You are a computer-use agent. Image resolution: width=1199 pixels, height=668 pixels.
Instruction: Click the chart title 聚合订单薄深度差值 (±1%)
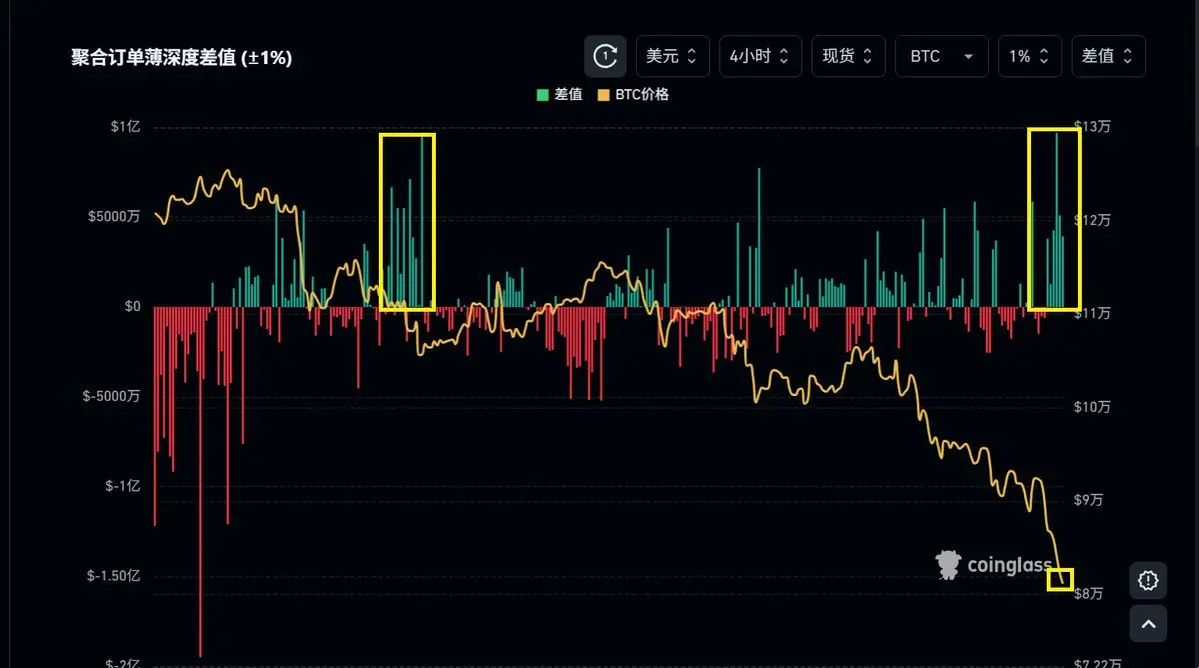pyautogui.click(x=181, y=58)
